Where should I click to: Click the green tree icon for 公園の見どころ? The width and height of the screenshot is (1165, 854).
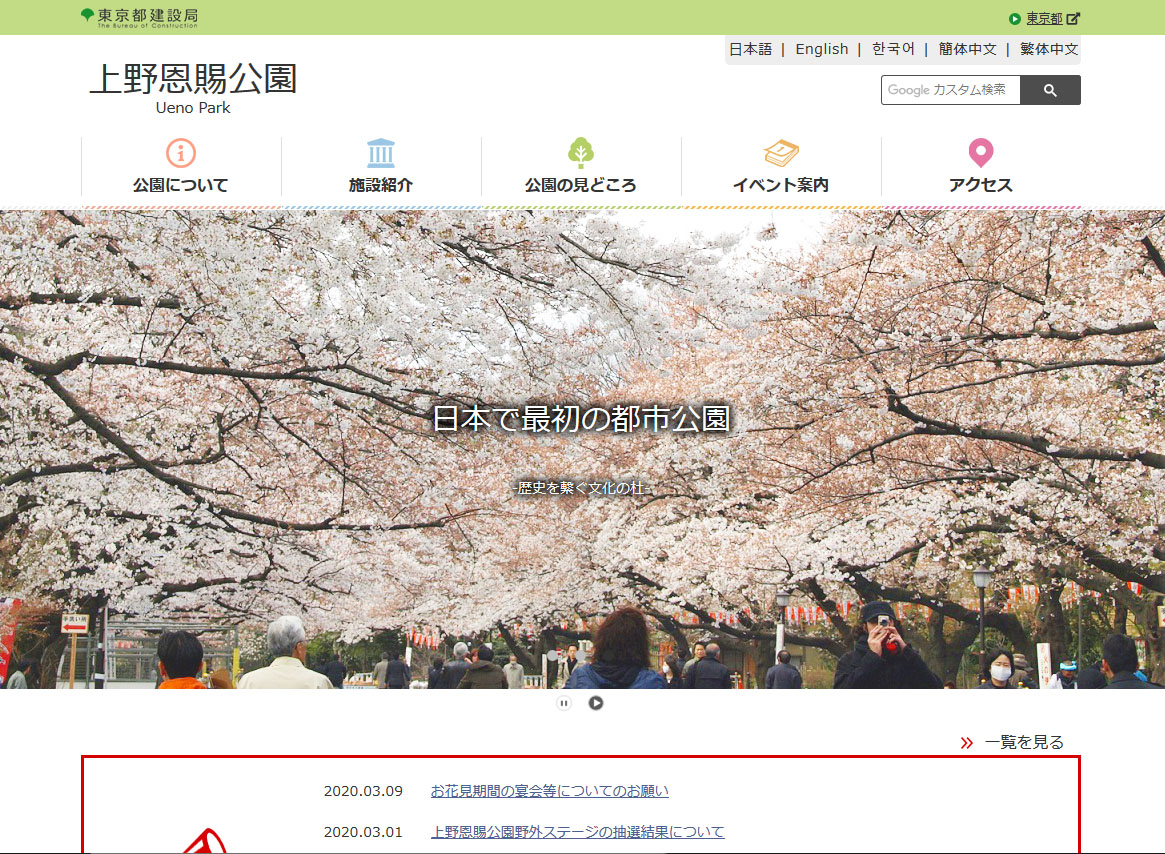581,153
